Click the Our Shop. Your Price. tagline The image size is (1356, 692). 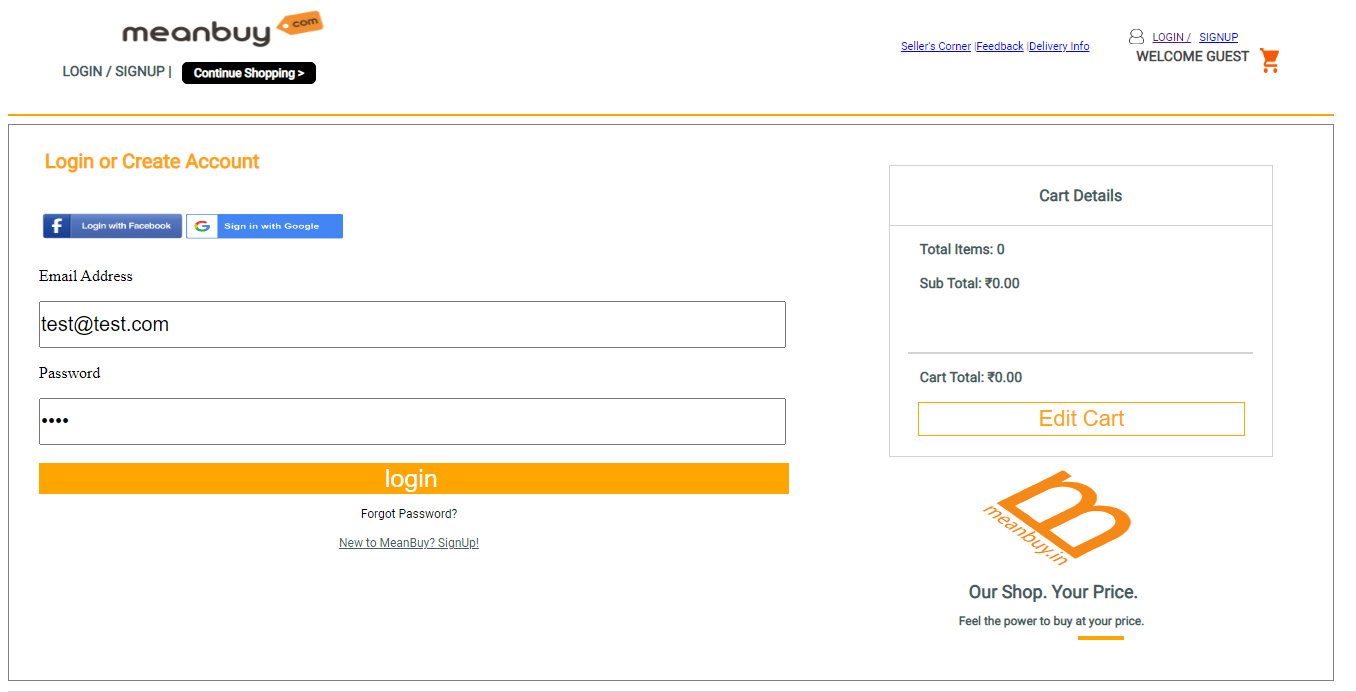click(1053, 592)
